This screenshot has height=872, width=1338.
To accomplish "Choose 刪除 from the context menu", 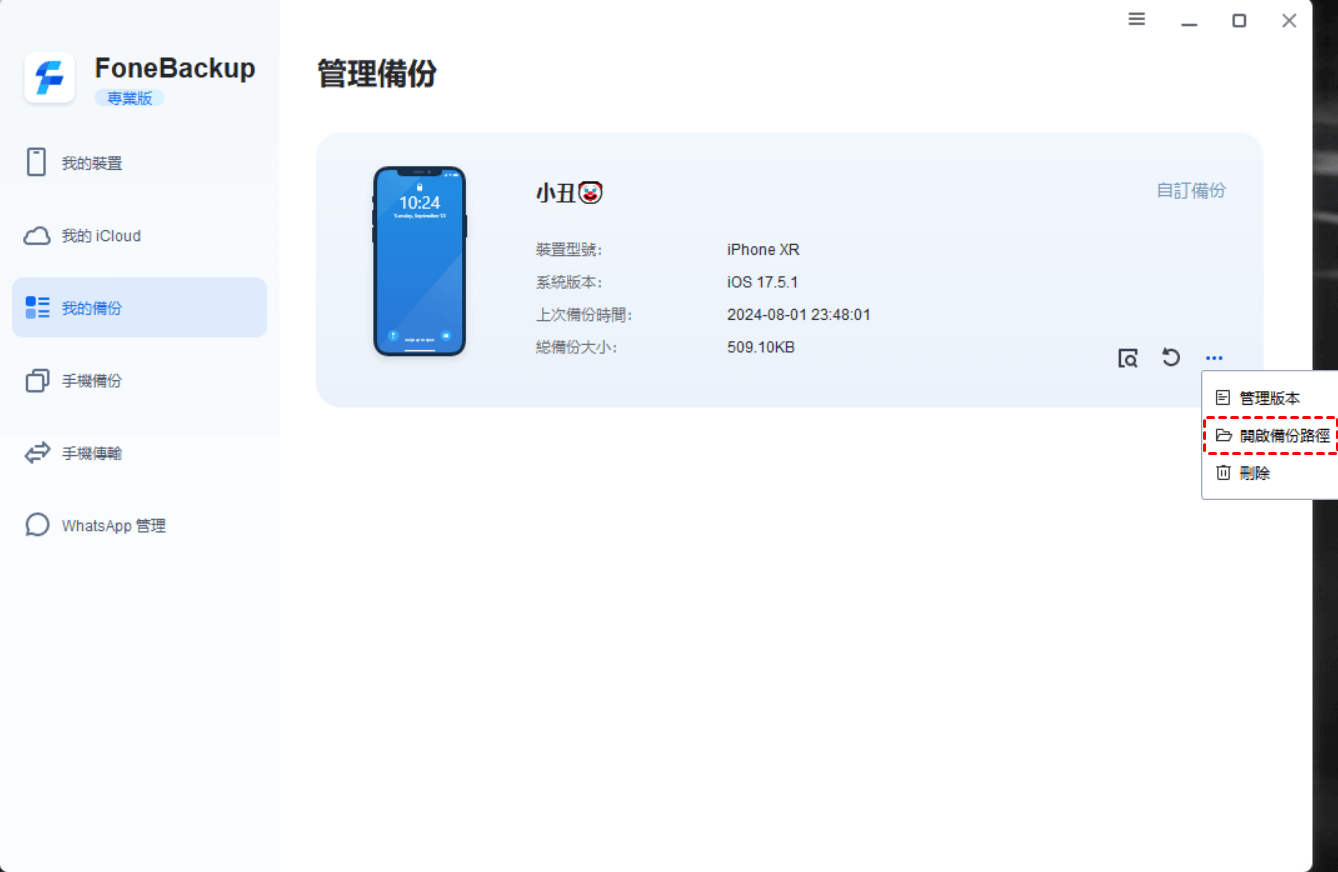I will point(1270,473).
